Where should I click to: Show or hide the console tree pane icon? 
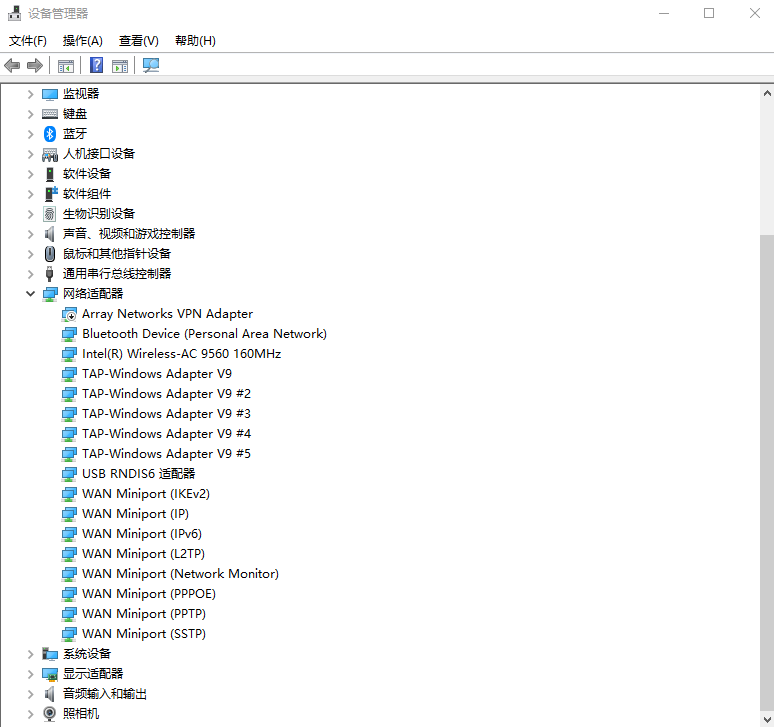click(66, 66)
